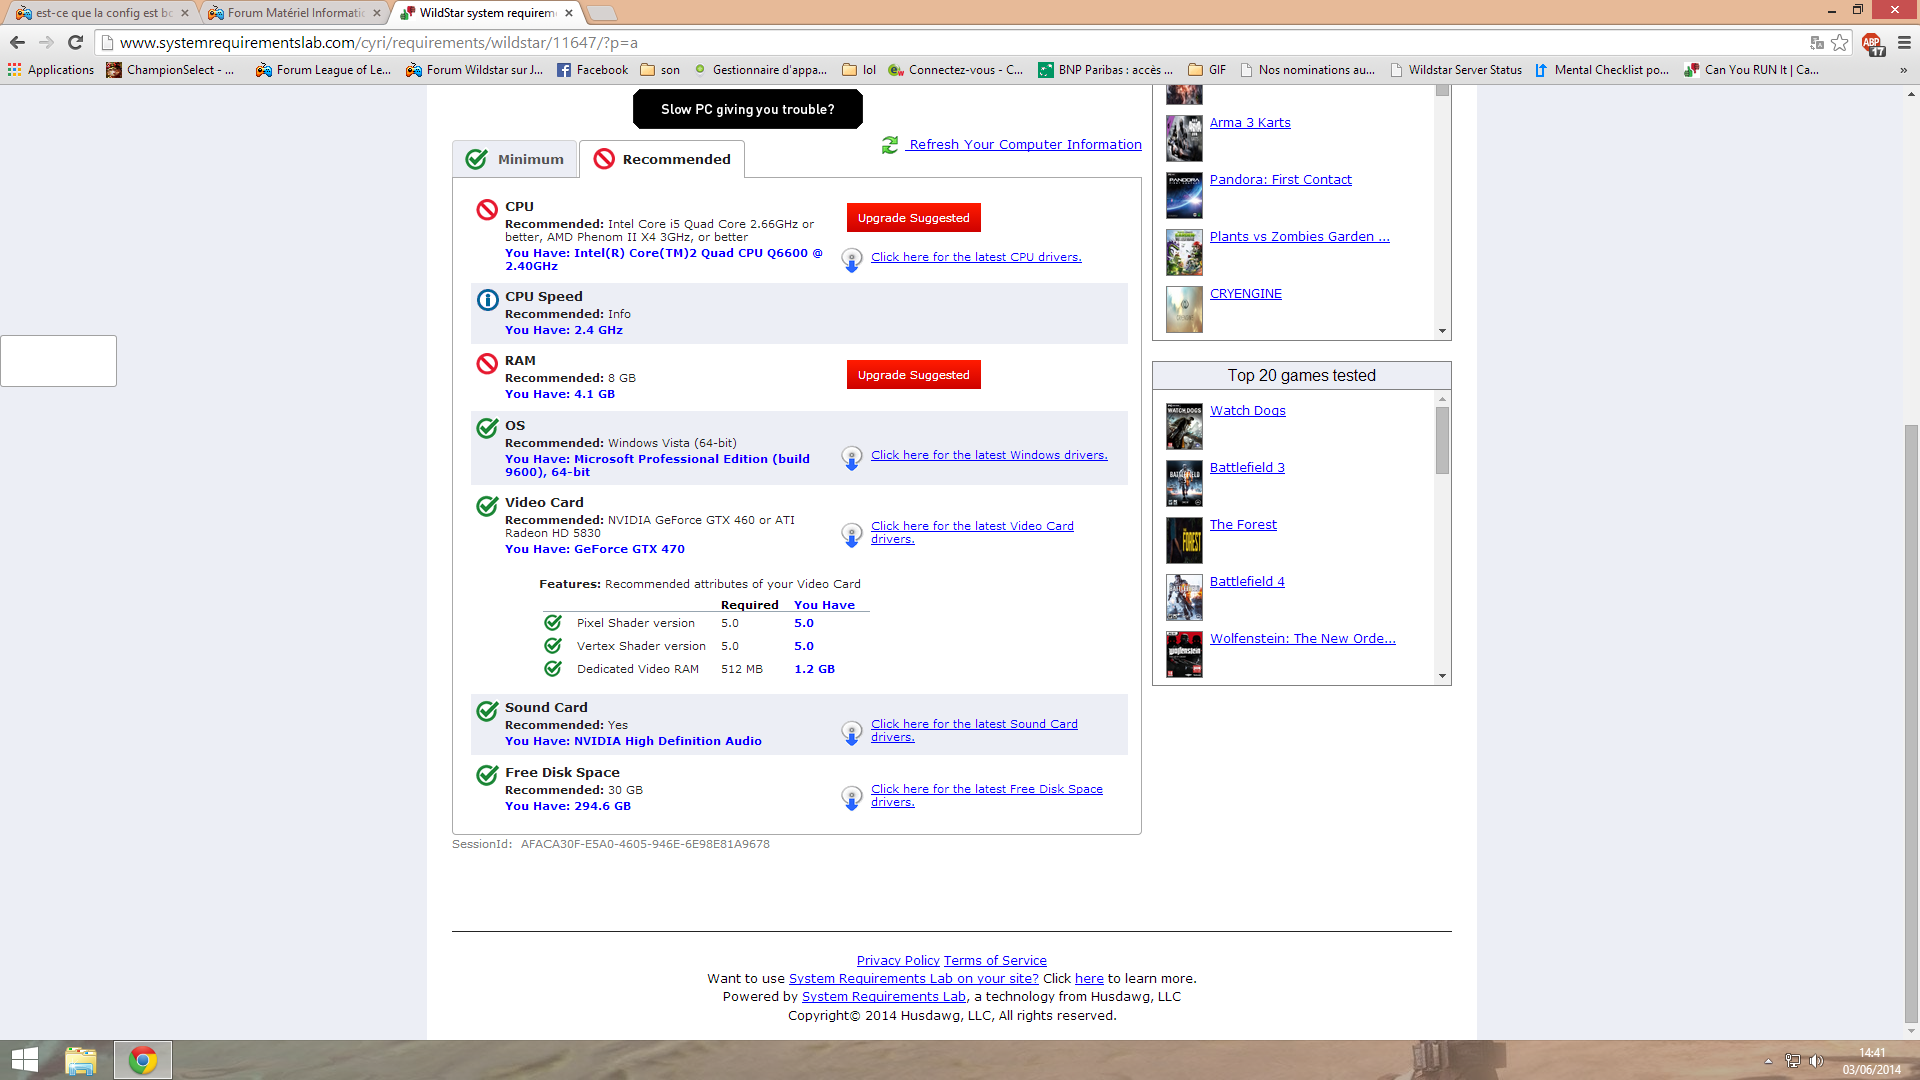Click CPU drivers download icon
Screen dimensions: 1920x1080
click(851, 259)
